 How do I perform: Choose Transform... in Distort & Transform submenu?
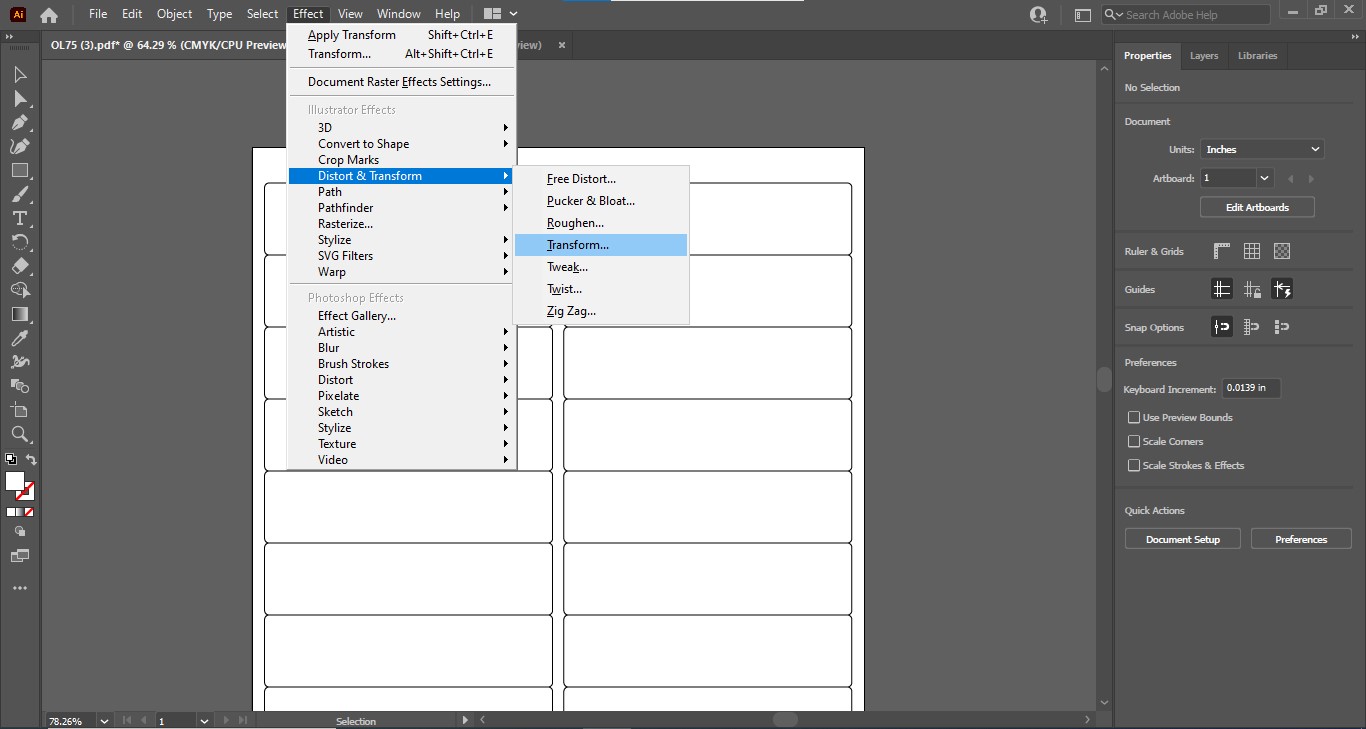[x=601, y=245]
